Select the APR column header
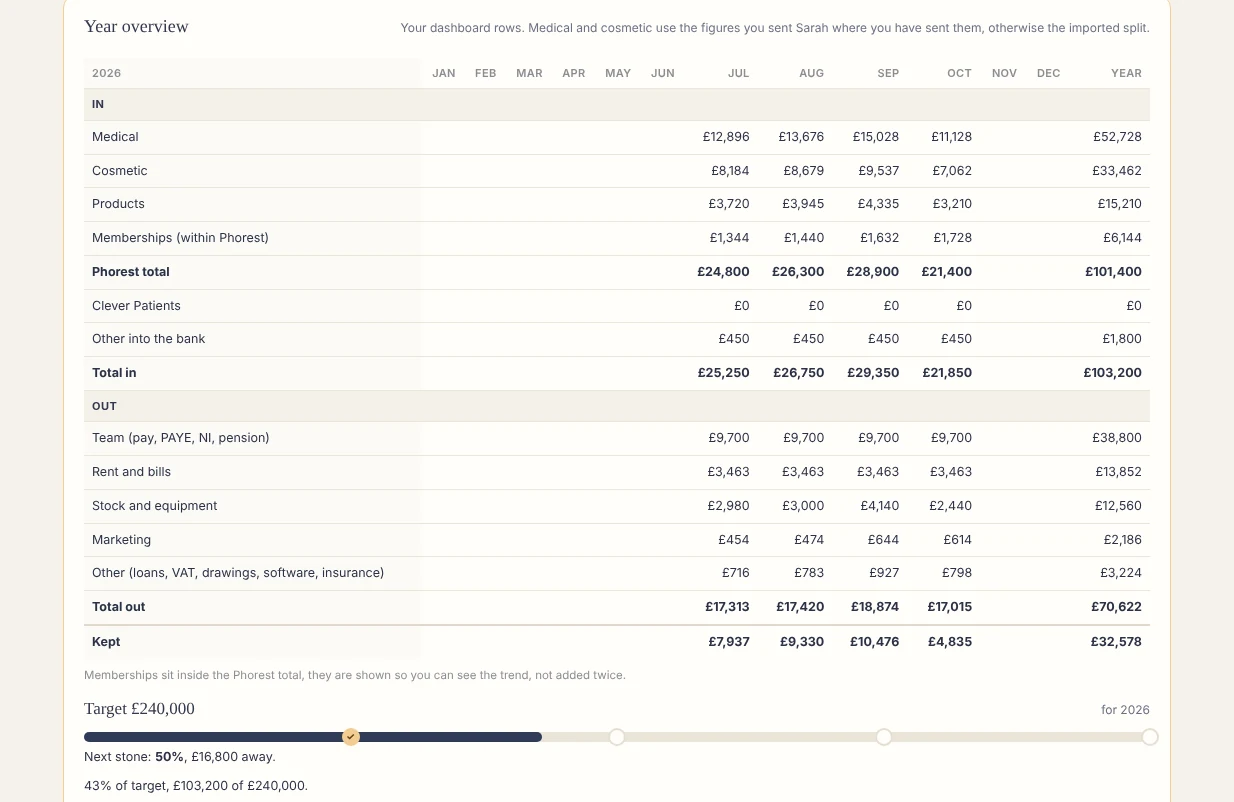Image resolution: width=1234 pixels, height=802 pixels. tap(574, 73)
